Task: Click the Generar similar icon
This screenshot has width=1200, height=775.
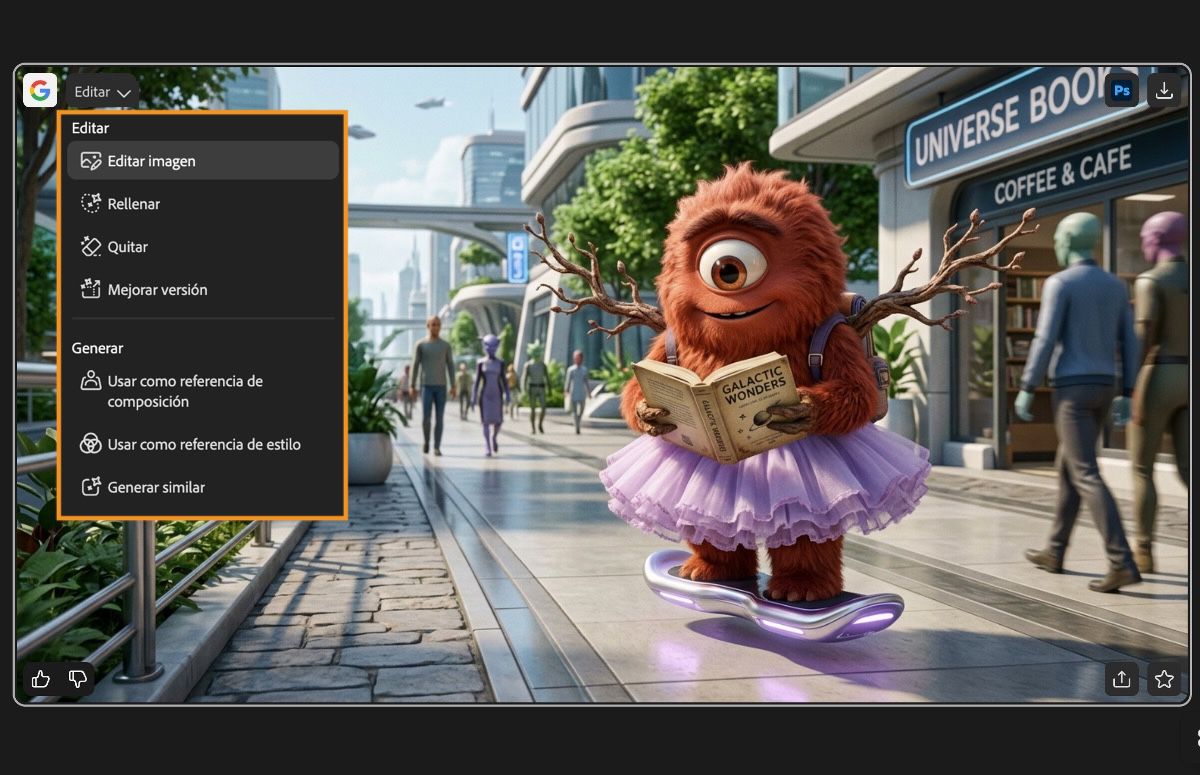Action: pyautogui.click(x=91, y=488)
